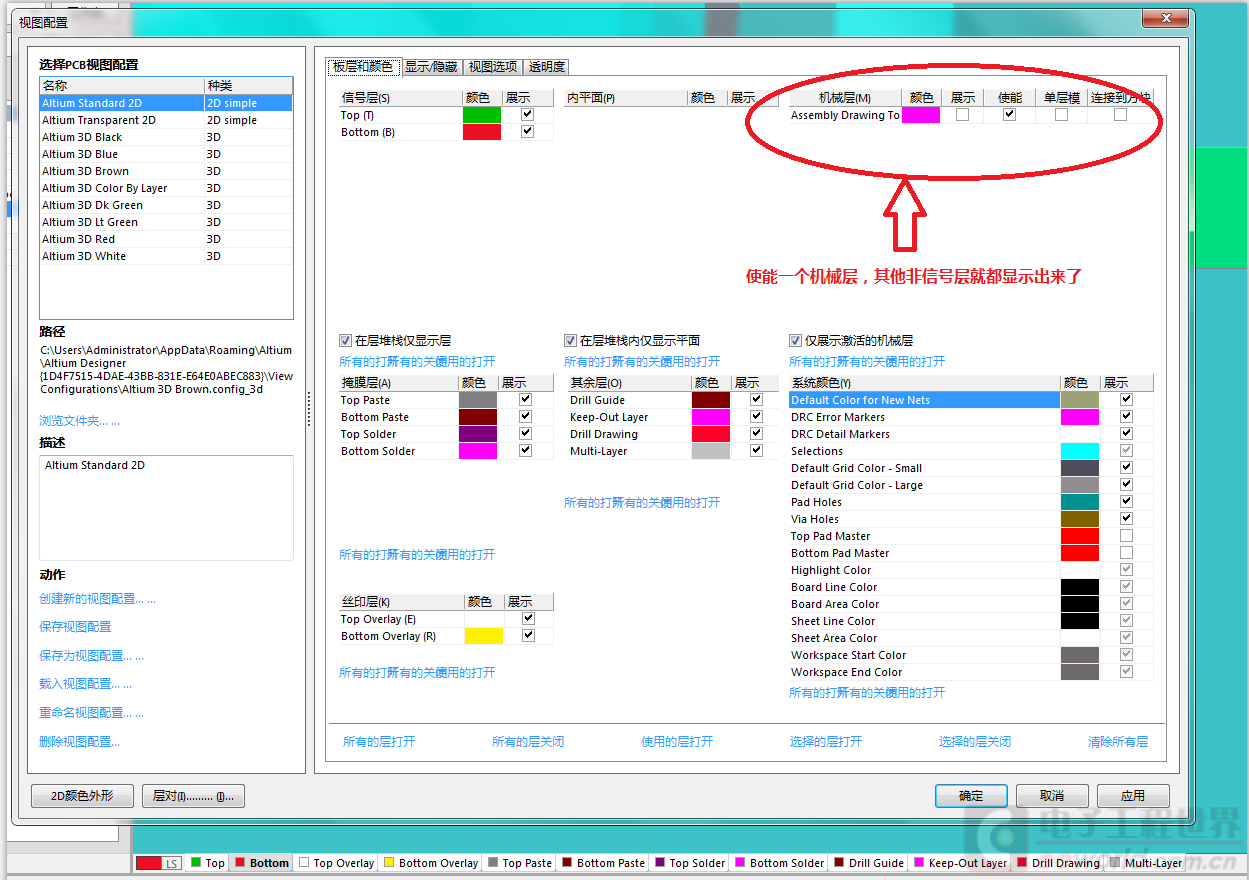Click Assembly Drawing To magenta color swatch
1249x880 pixels.
click(x=921, y=115)
